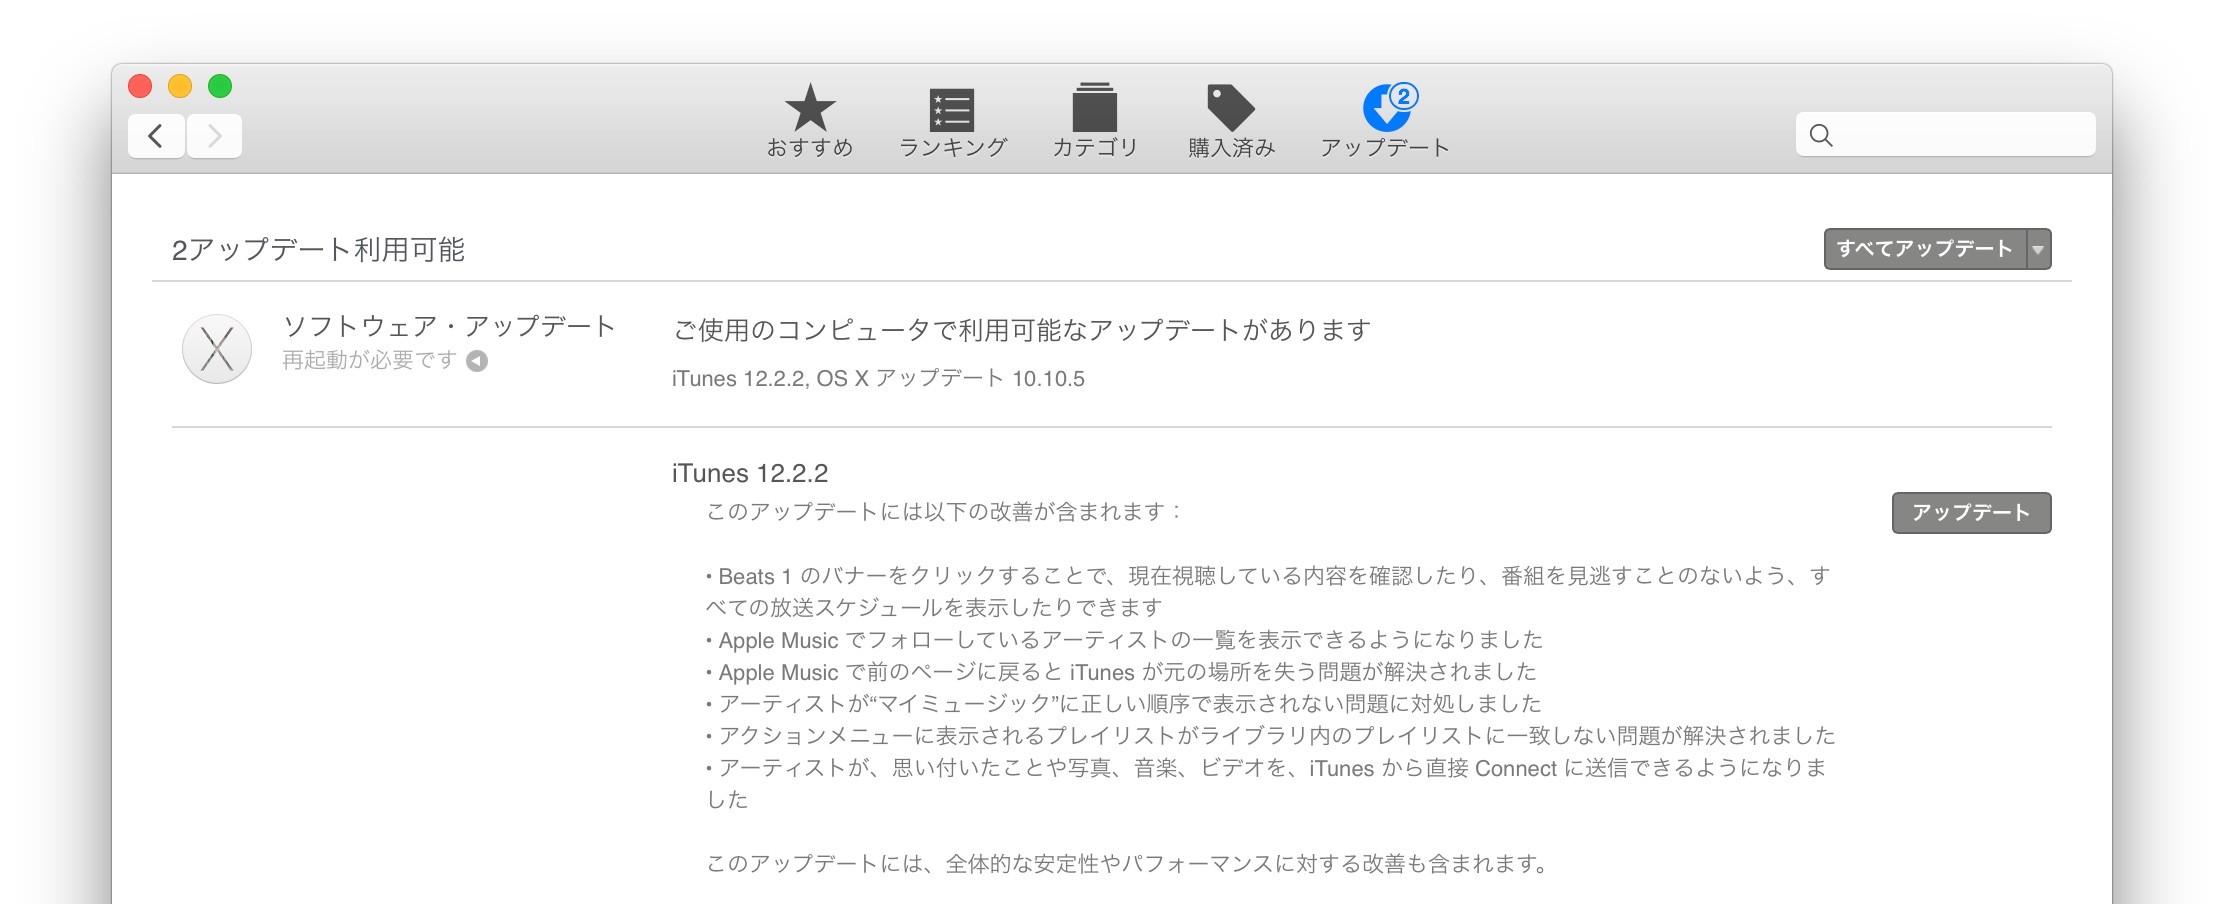The height and width of the screenshot is (904, 2224).
Task: Click すべてアップデート button
Action: pyautogui.click(x=1925, y=249)
